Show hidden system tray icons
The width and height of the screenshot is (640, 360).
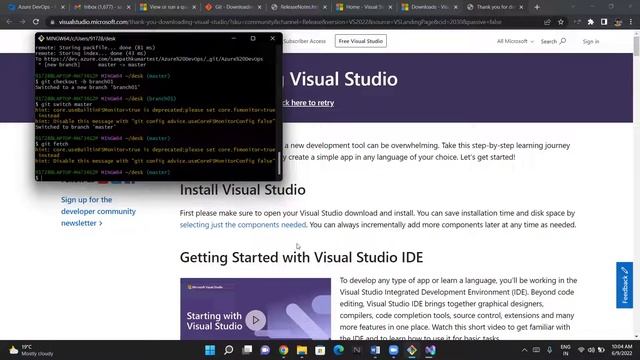tap(524, 350)
